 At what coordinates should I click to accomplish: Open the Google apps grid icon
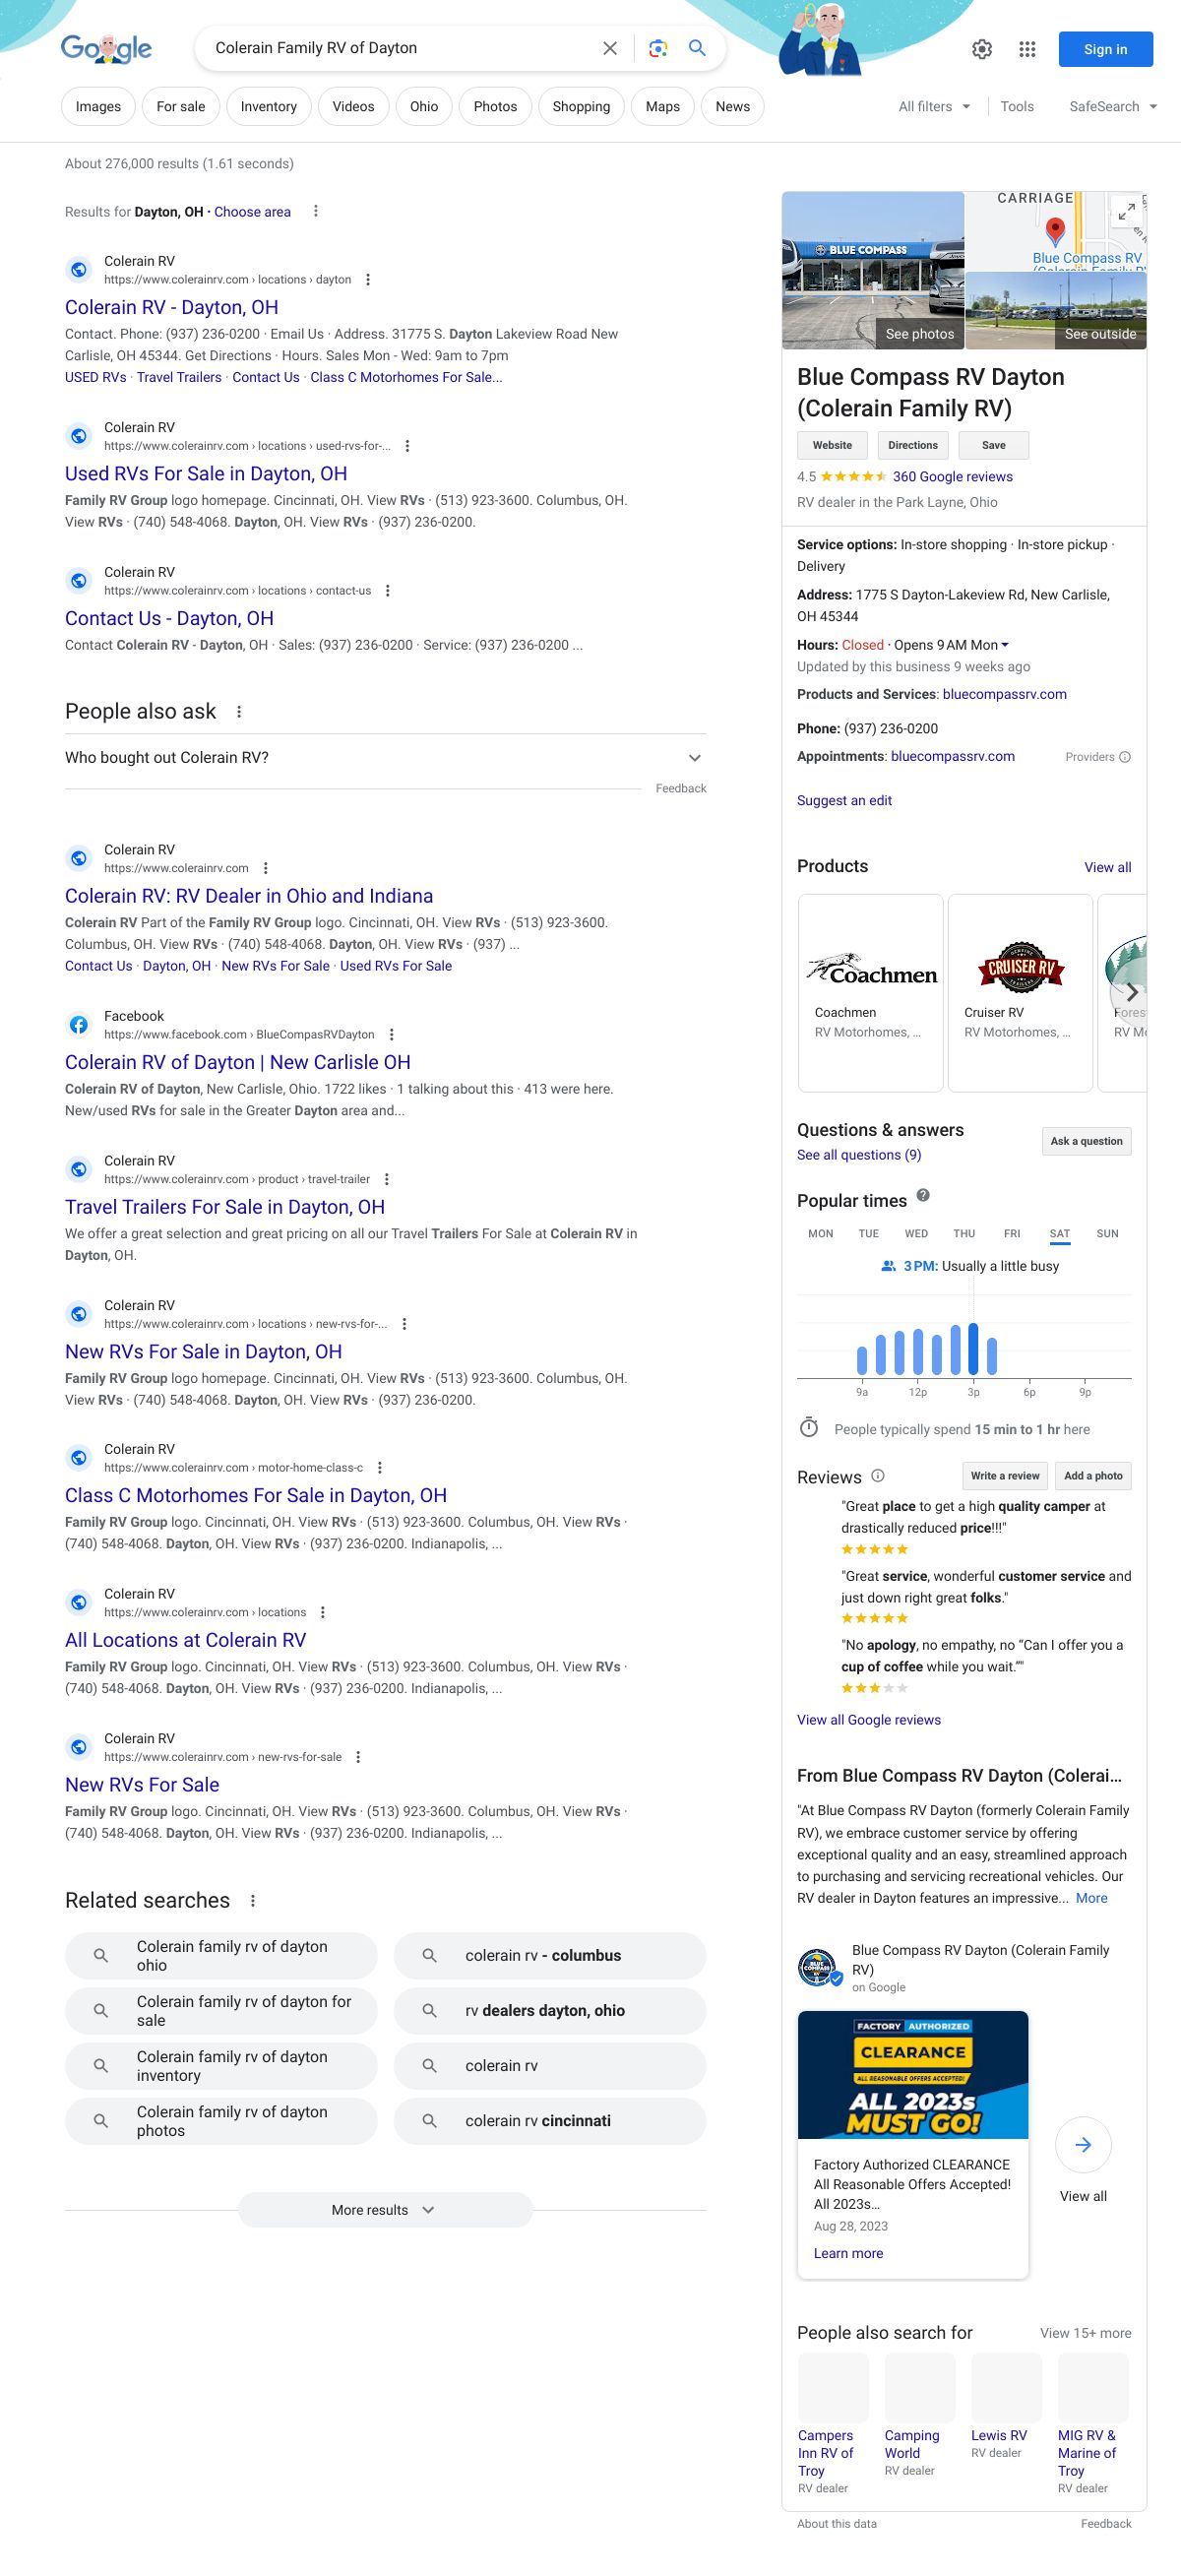coord(1027,49)
